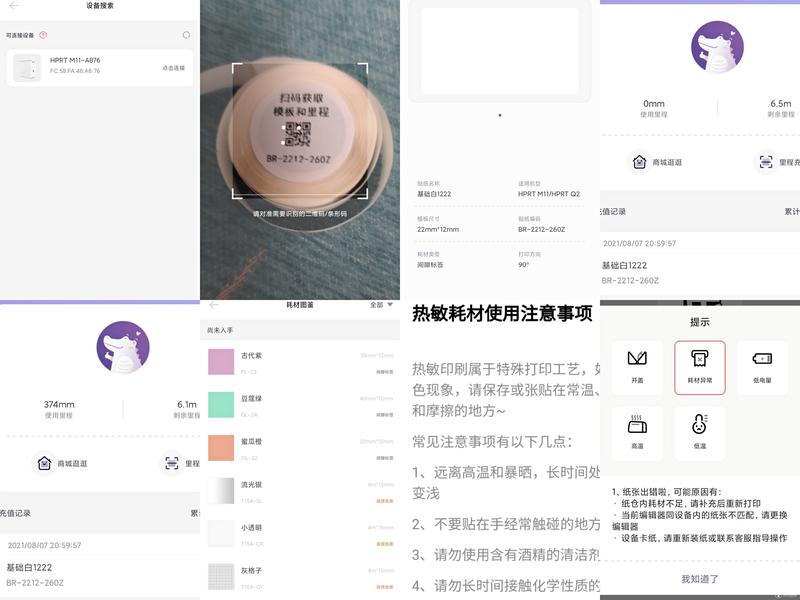Expand the 全部 filter dropdown
800x600 pixels.
pyautogui.click(x=381, y=305)
